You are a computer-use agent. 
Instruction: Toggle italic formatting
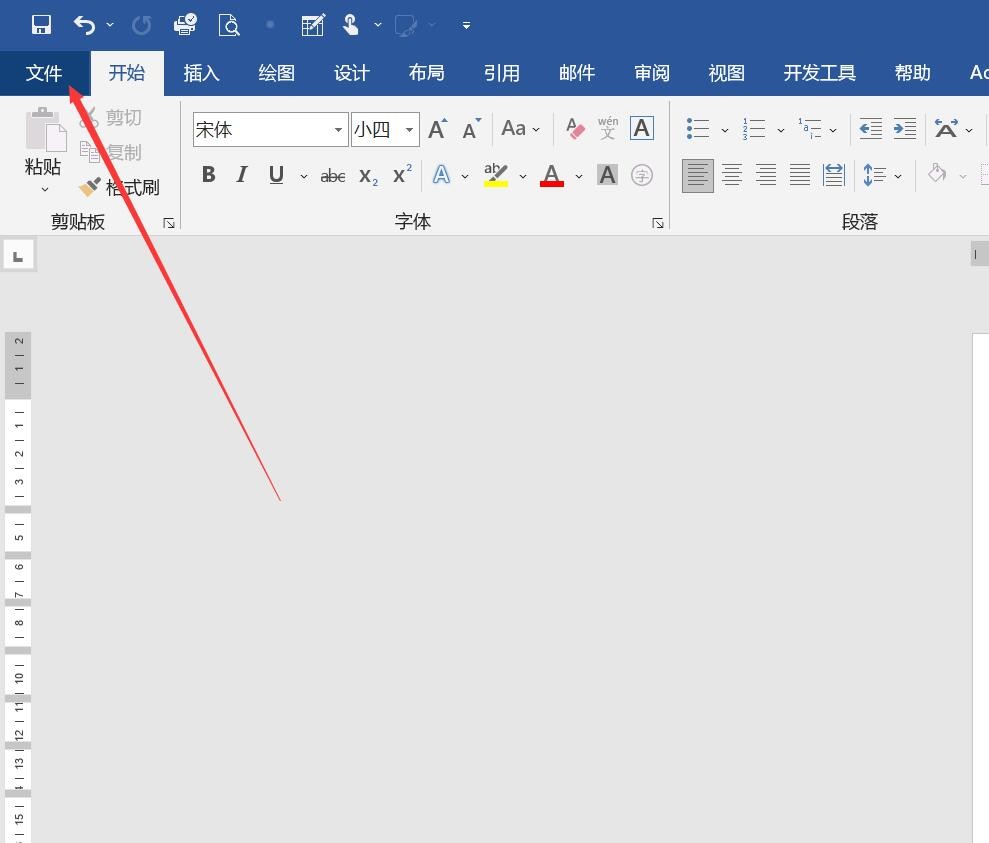pos(241,175)
